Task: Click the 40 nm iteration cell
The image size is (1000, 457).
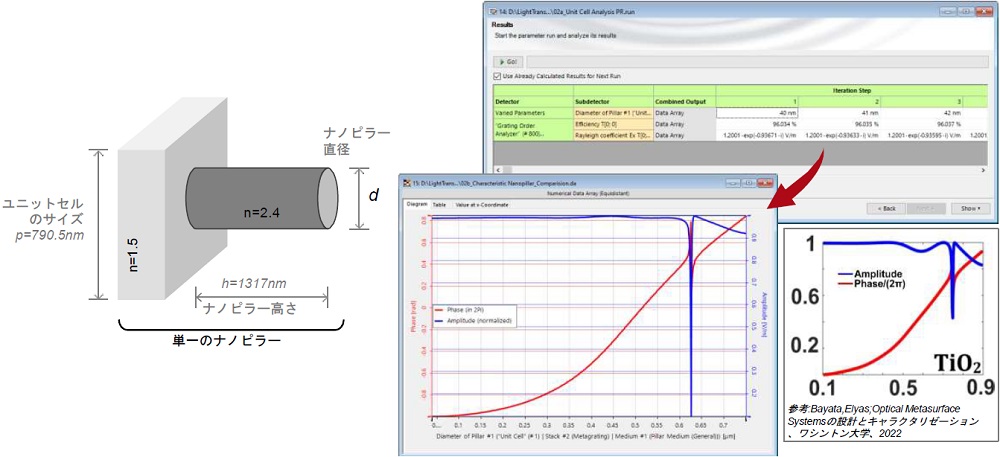Action: (x=756, y=112)
